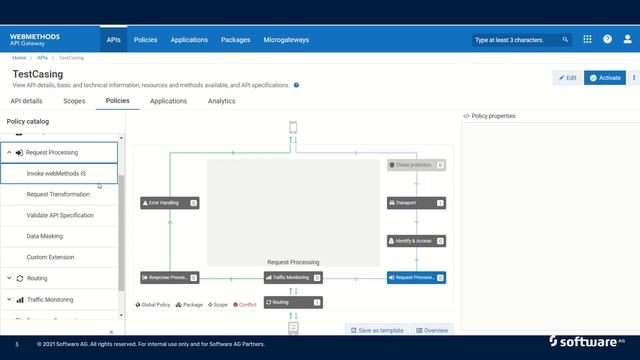Screen dimensions: 640x360
Task: Open the Packages top navigation item
Action: pos(236,40)
